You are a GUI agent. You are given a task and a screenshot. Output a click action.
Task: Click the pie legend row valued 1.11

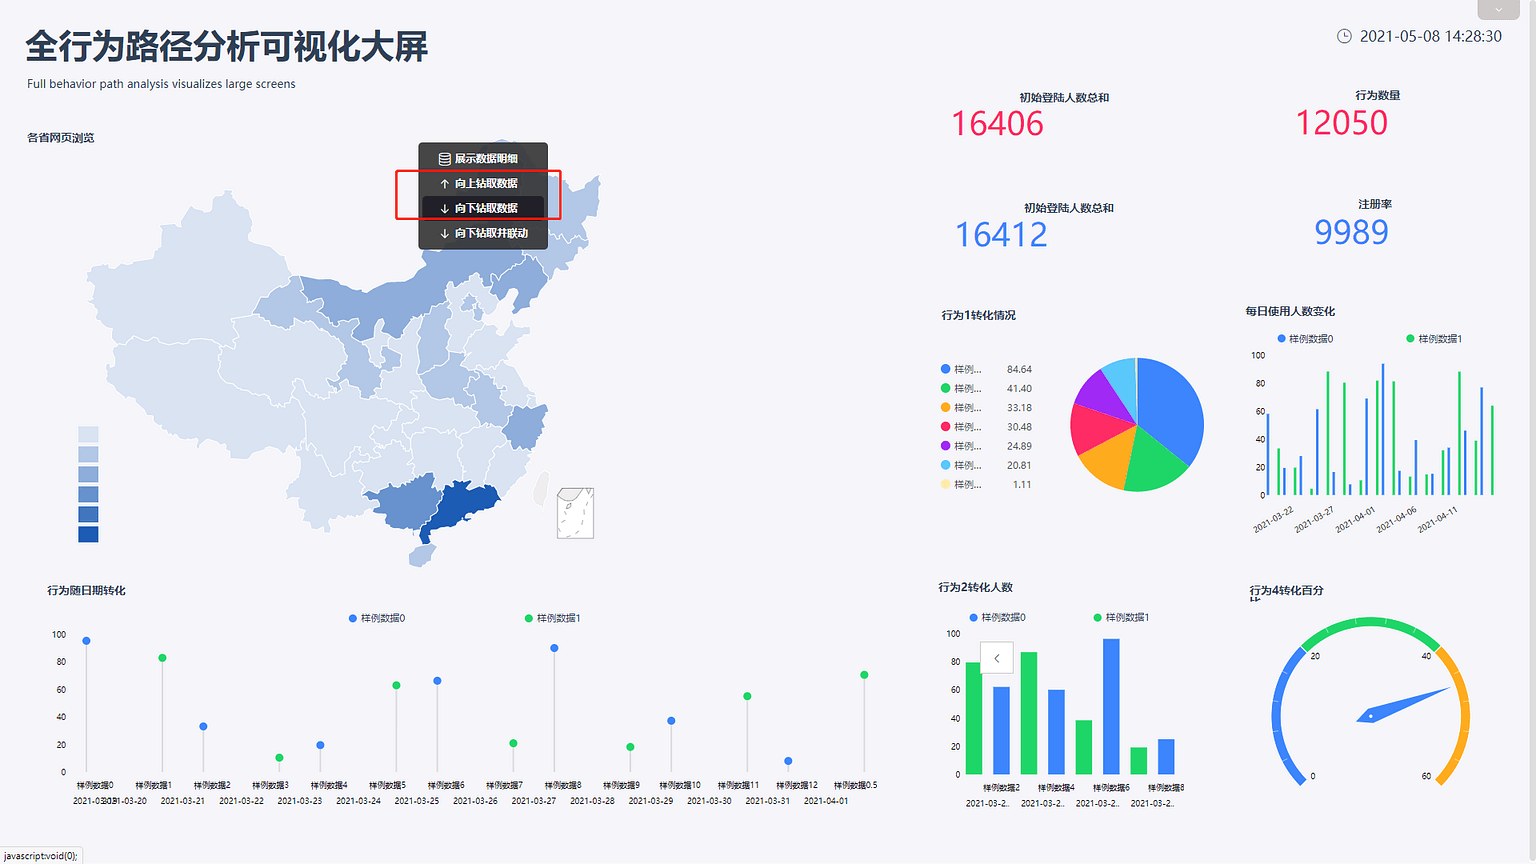(986, 484)
